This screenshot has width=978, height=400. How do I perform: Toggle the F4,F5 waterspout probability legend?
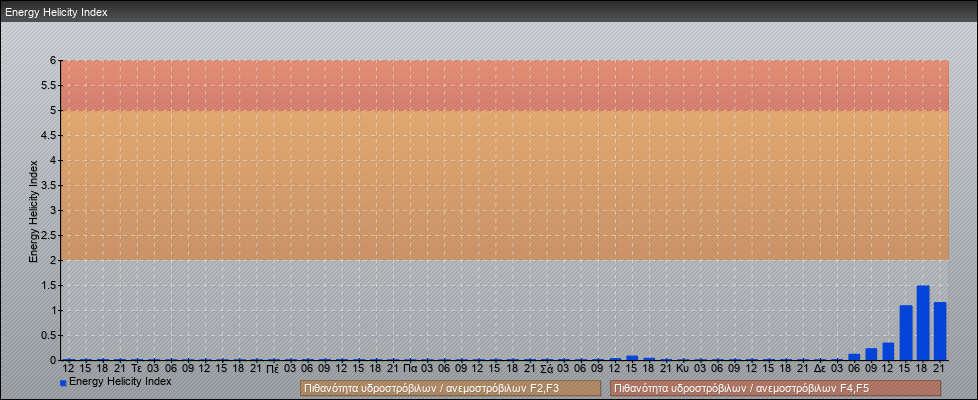(x=775, y=388)
